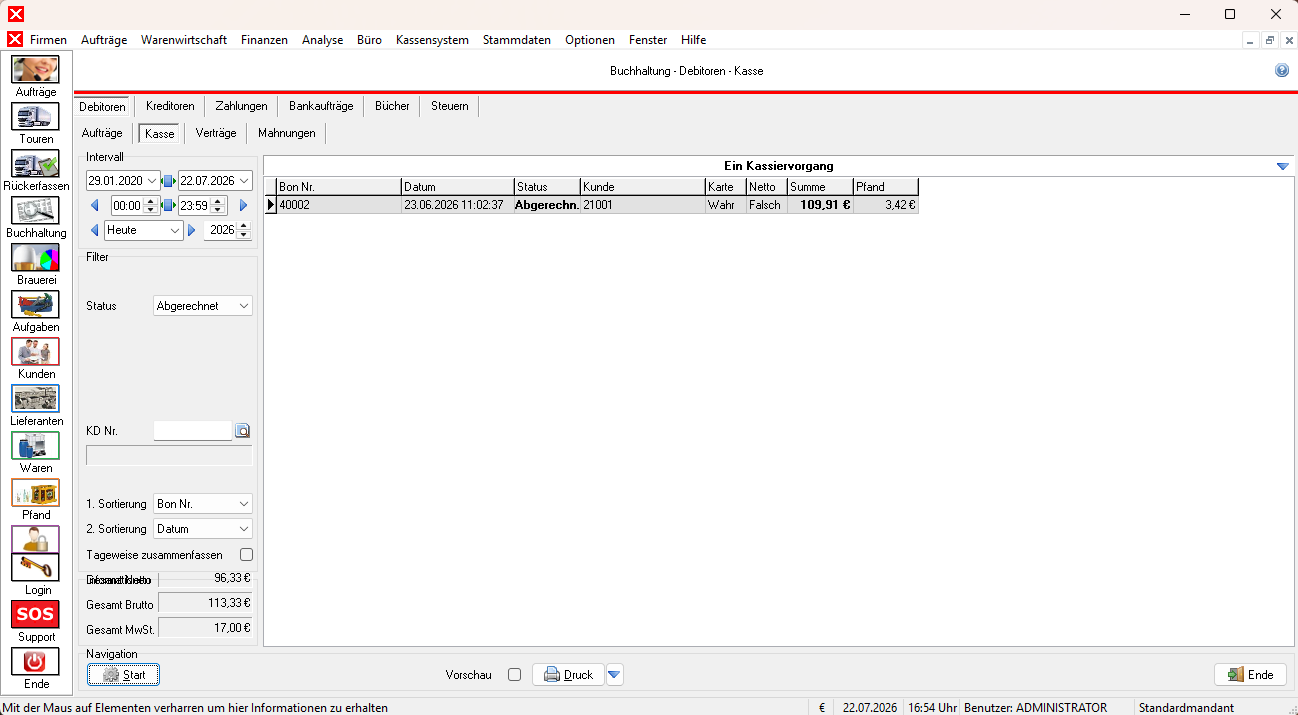Image resolution: width=1298 pixels, height=715 pixels.
Task: Open the Lieferanten sidebar icon
Action: tap(35, 398)
